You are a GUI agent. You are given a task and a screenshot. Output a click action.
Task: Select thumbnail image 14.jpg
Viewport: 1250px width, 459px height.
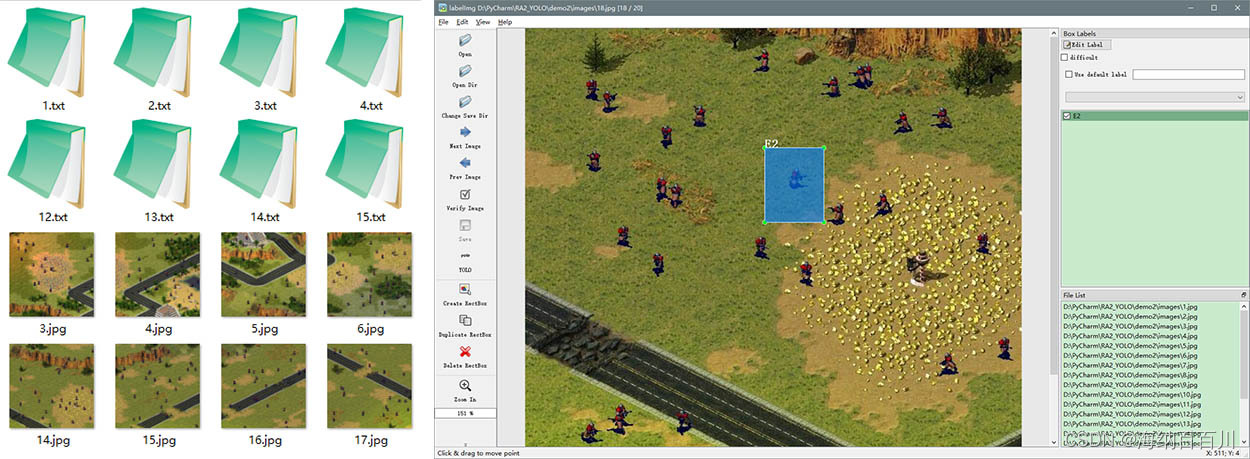[x=52, y=386]
